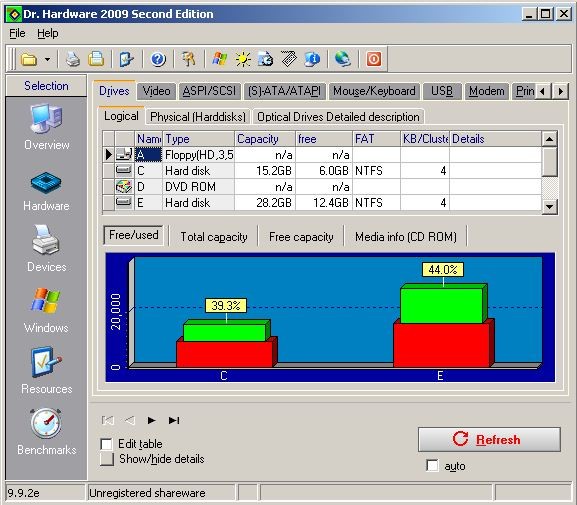Click the Capacity column header
Screen dimensions: 577x505
pyautogui.click(x=265, y=139)
